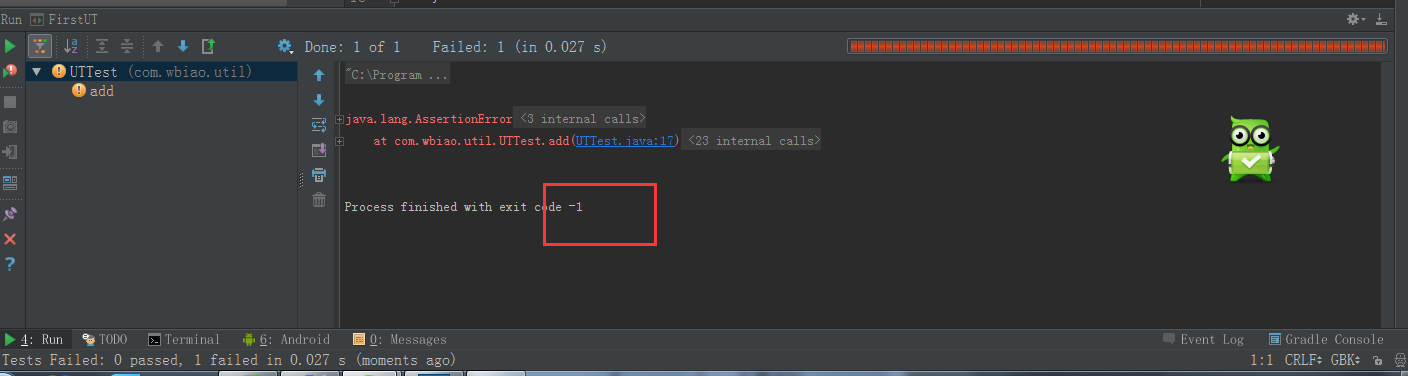
Task: Click the Stop process square icon
Action: pos(10,101)
